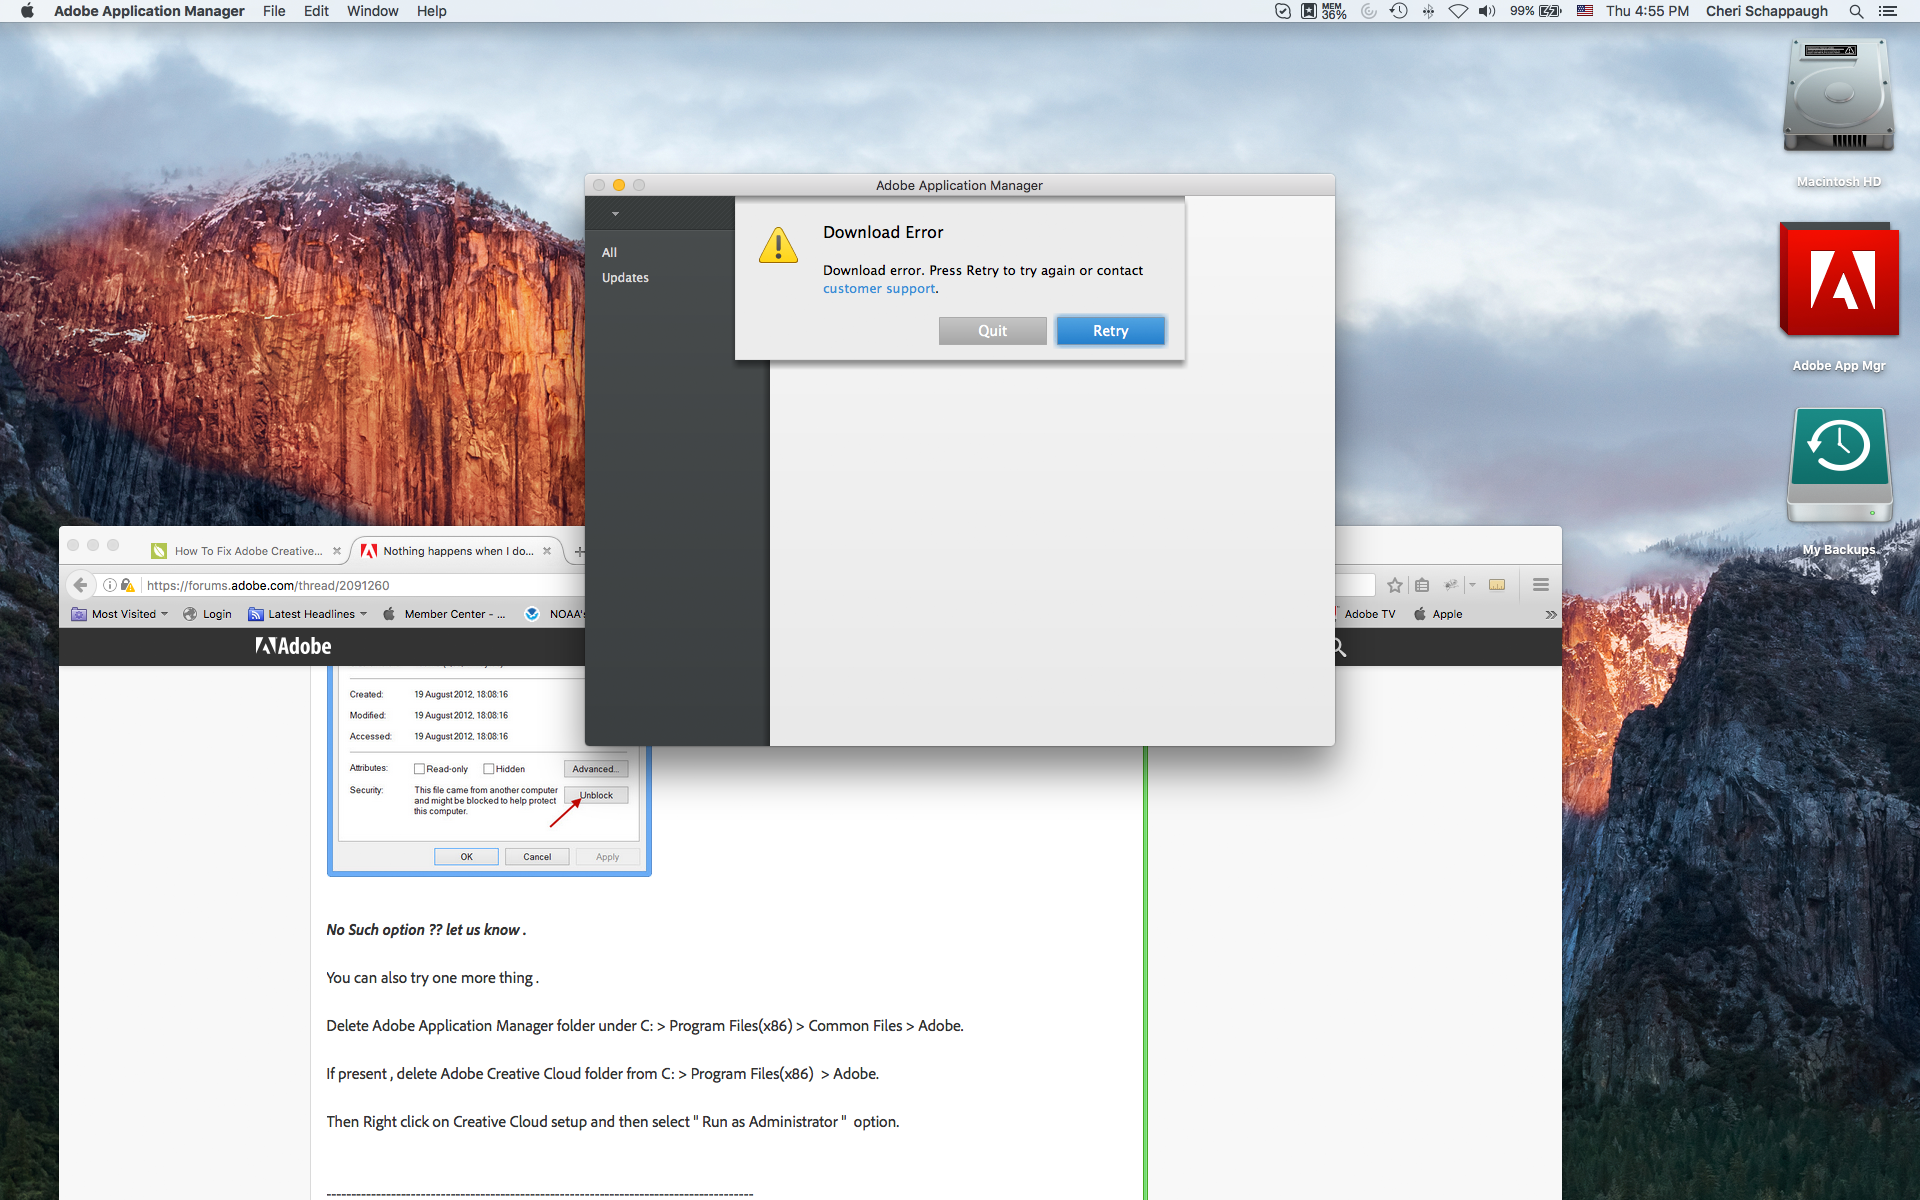This screenshot has height=1200, width=1920.
Task: Expand the All section in sidebar
Action: coord(610,252)
